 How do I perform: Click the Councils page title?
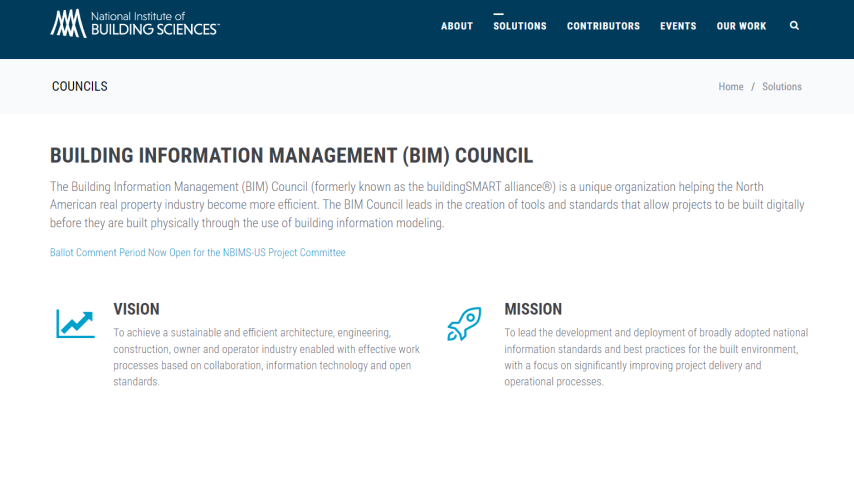tap(79, 87)
